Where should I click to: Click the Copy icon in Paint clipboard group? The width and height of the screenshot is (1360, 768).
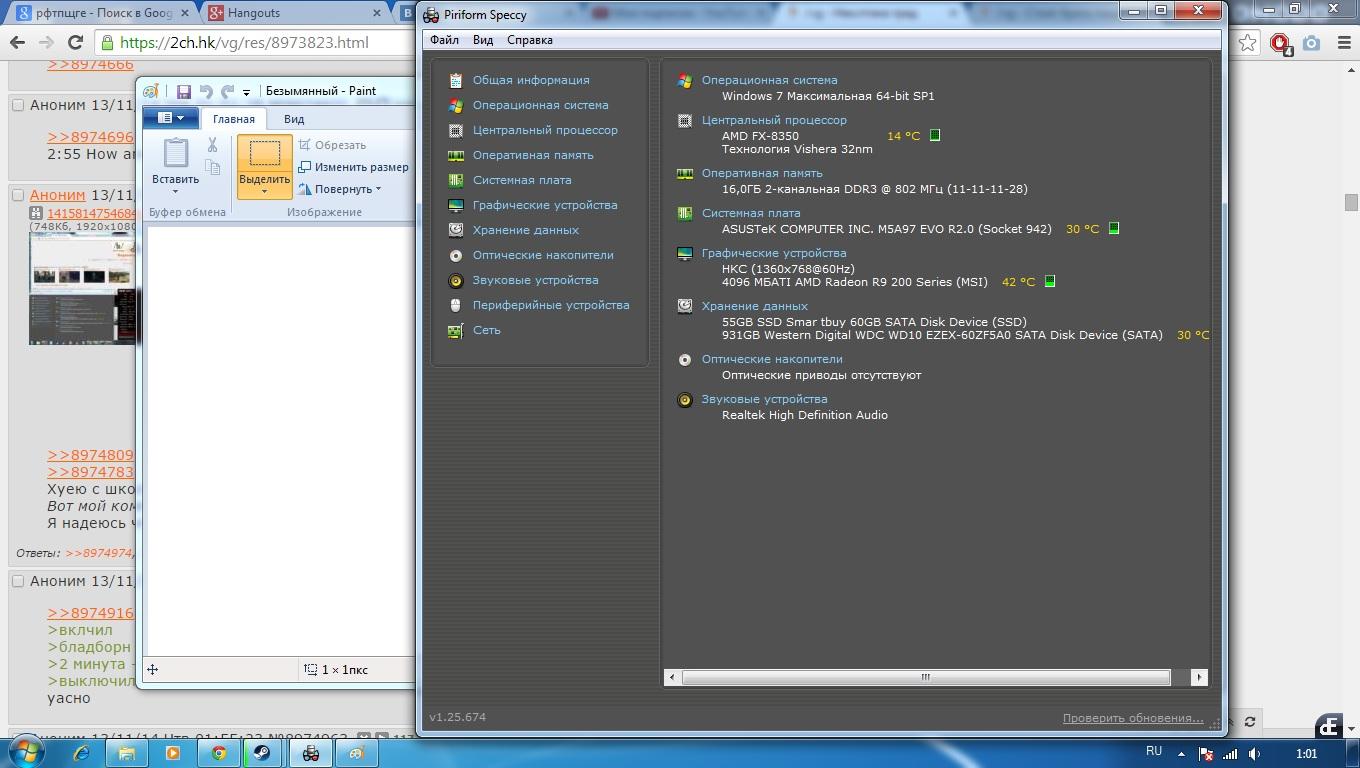212,168
